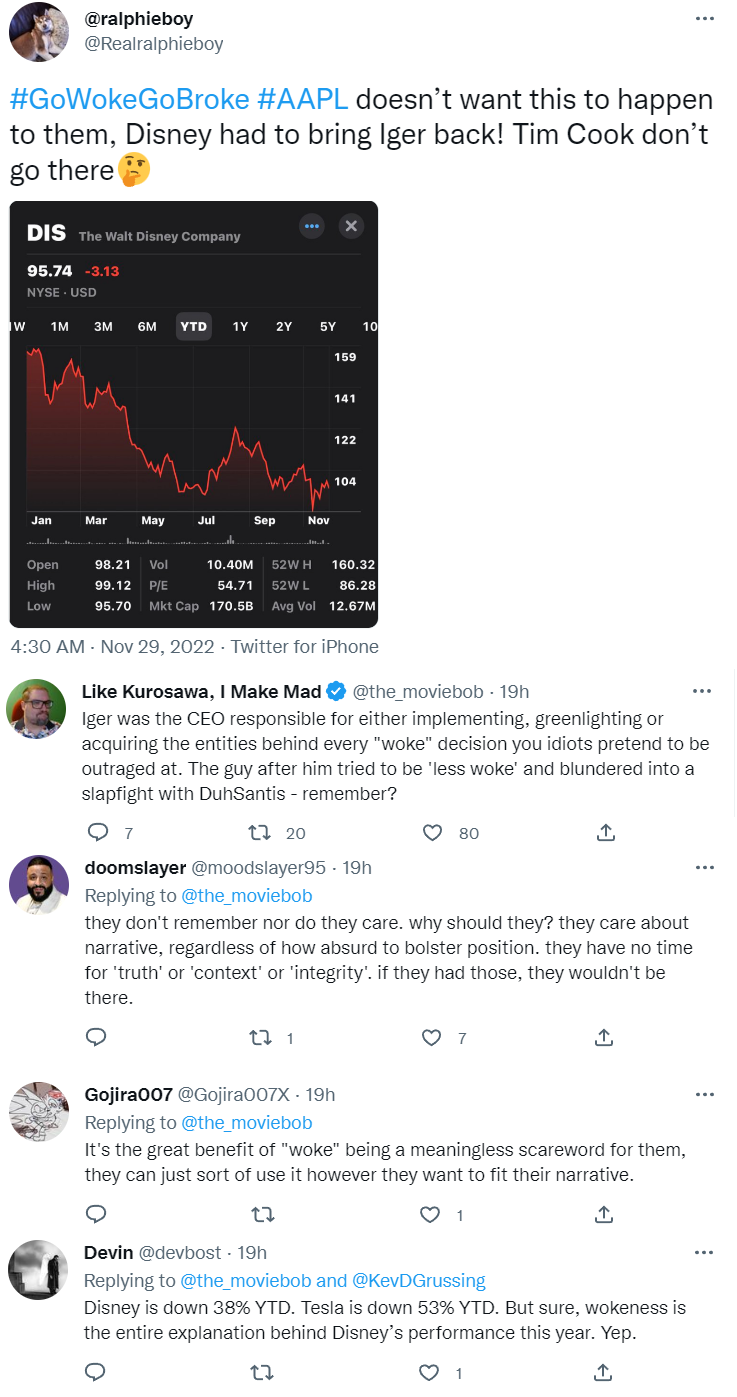Share the Gojira007 tweet
The width and height of the screenshot is (737, 1397).
tap(604, 1215)
